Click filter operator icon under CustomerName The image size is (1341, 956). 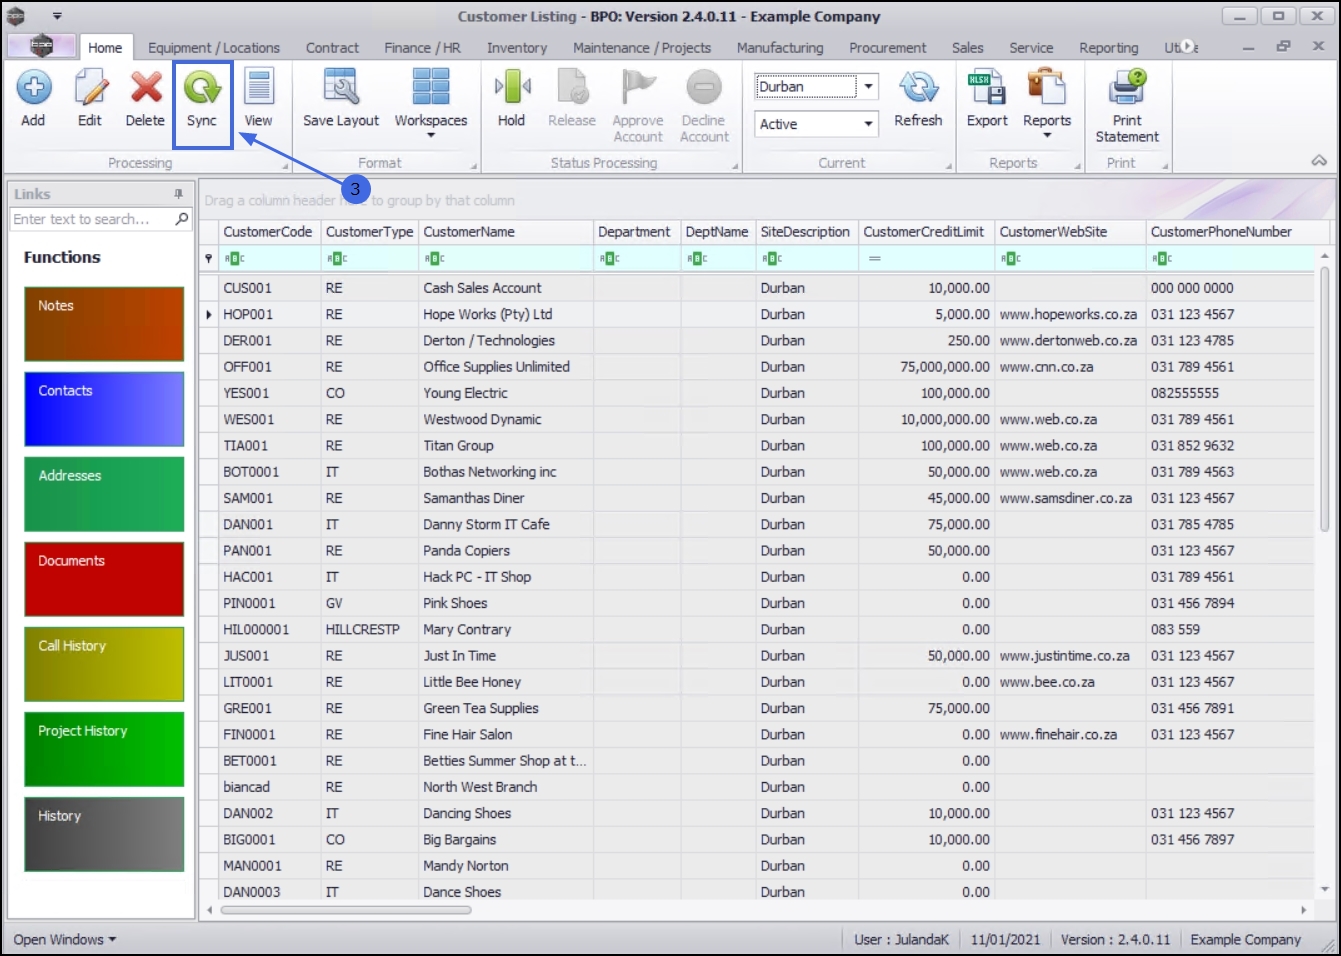(435, 259)
